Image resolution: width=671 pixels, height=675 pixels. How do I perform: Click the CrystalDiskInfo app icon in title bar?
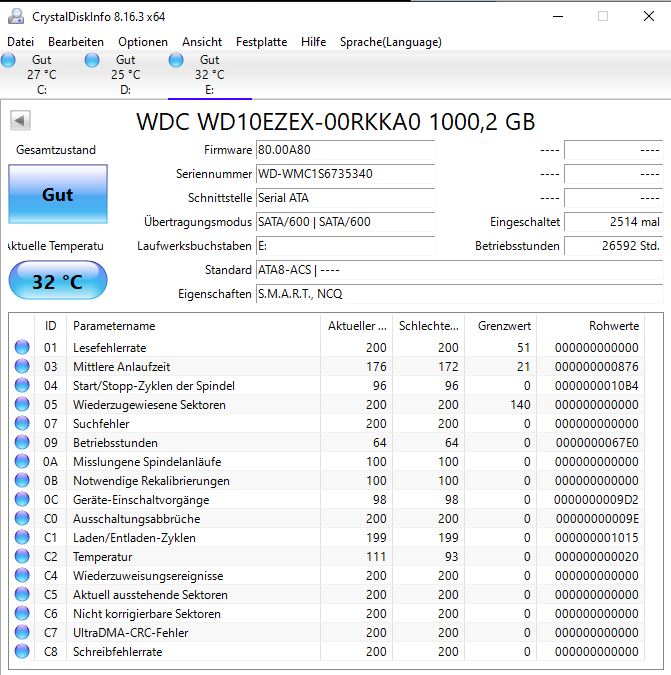(x=16, y=16)
